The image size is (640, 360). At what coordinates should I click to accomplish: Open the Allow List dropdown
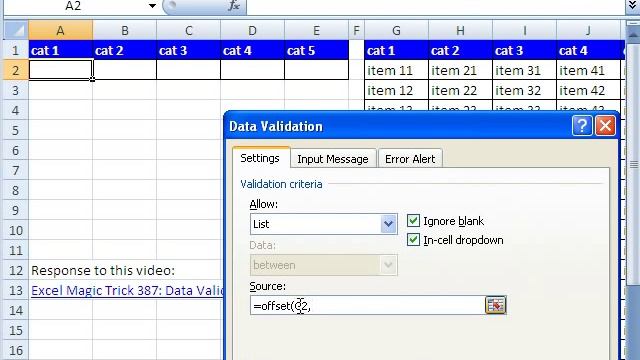pyautogui.click(x=388, y=224)
